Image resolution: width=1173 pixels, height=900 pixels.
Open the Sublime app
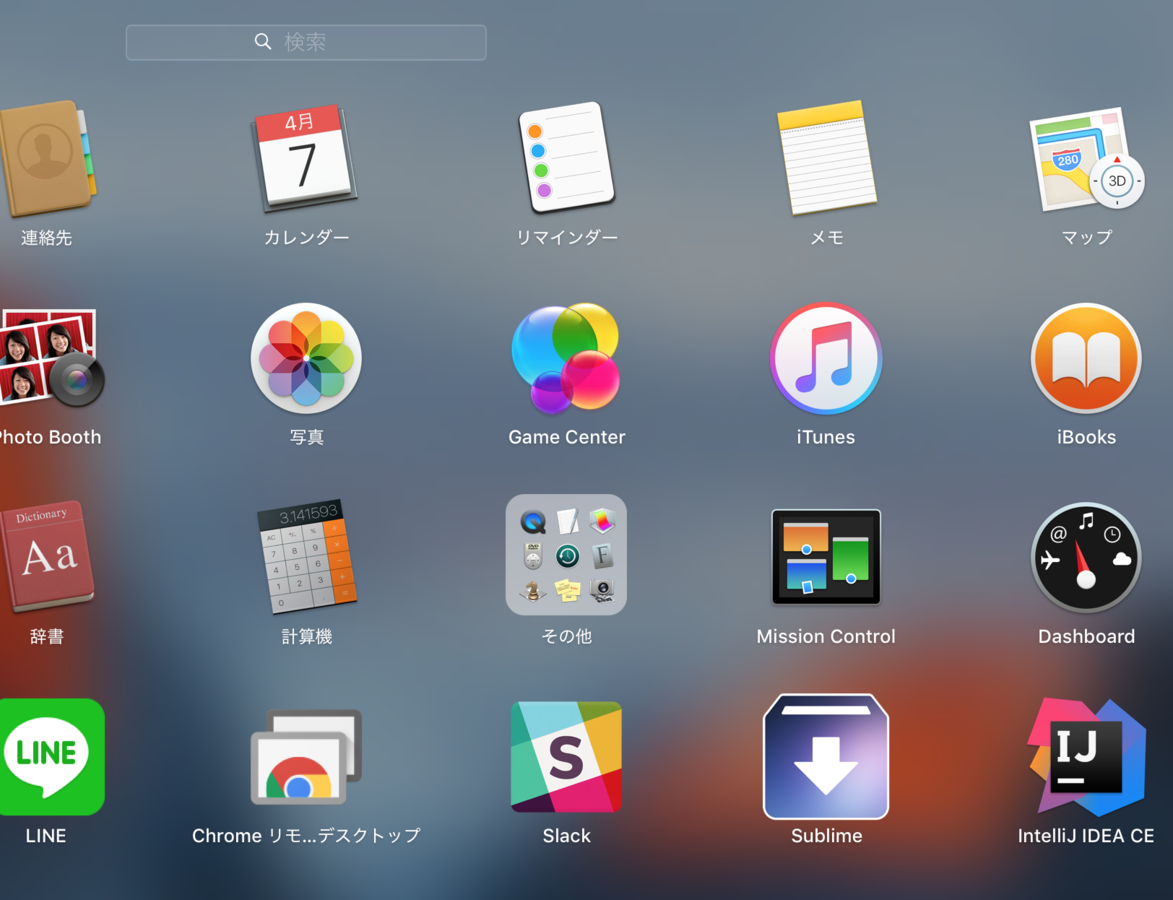826,756
